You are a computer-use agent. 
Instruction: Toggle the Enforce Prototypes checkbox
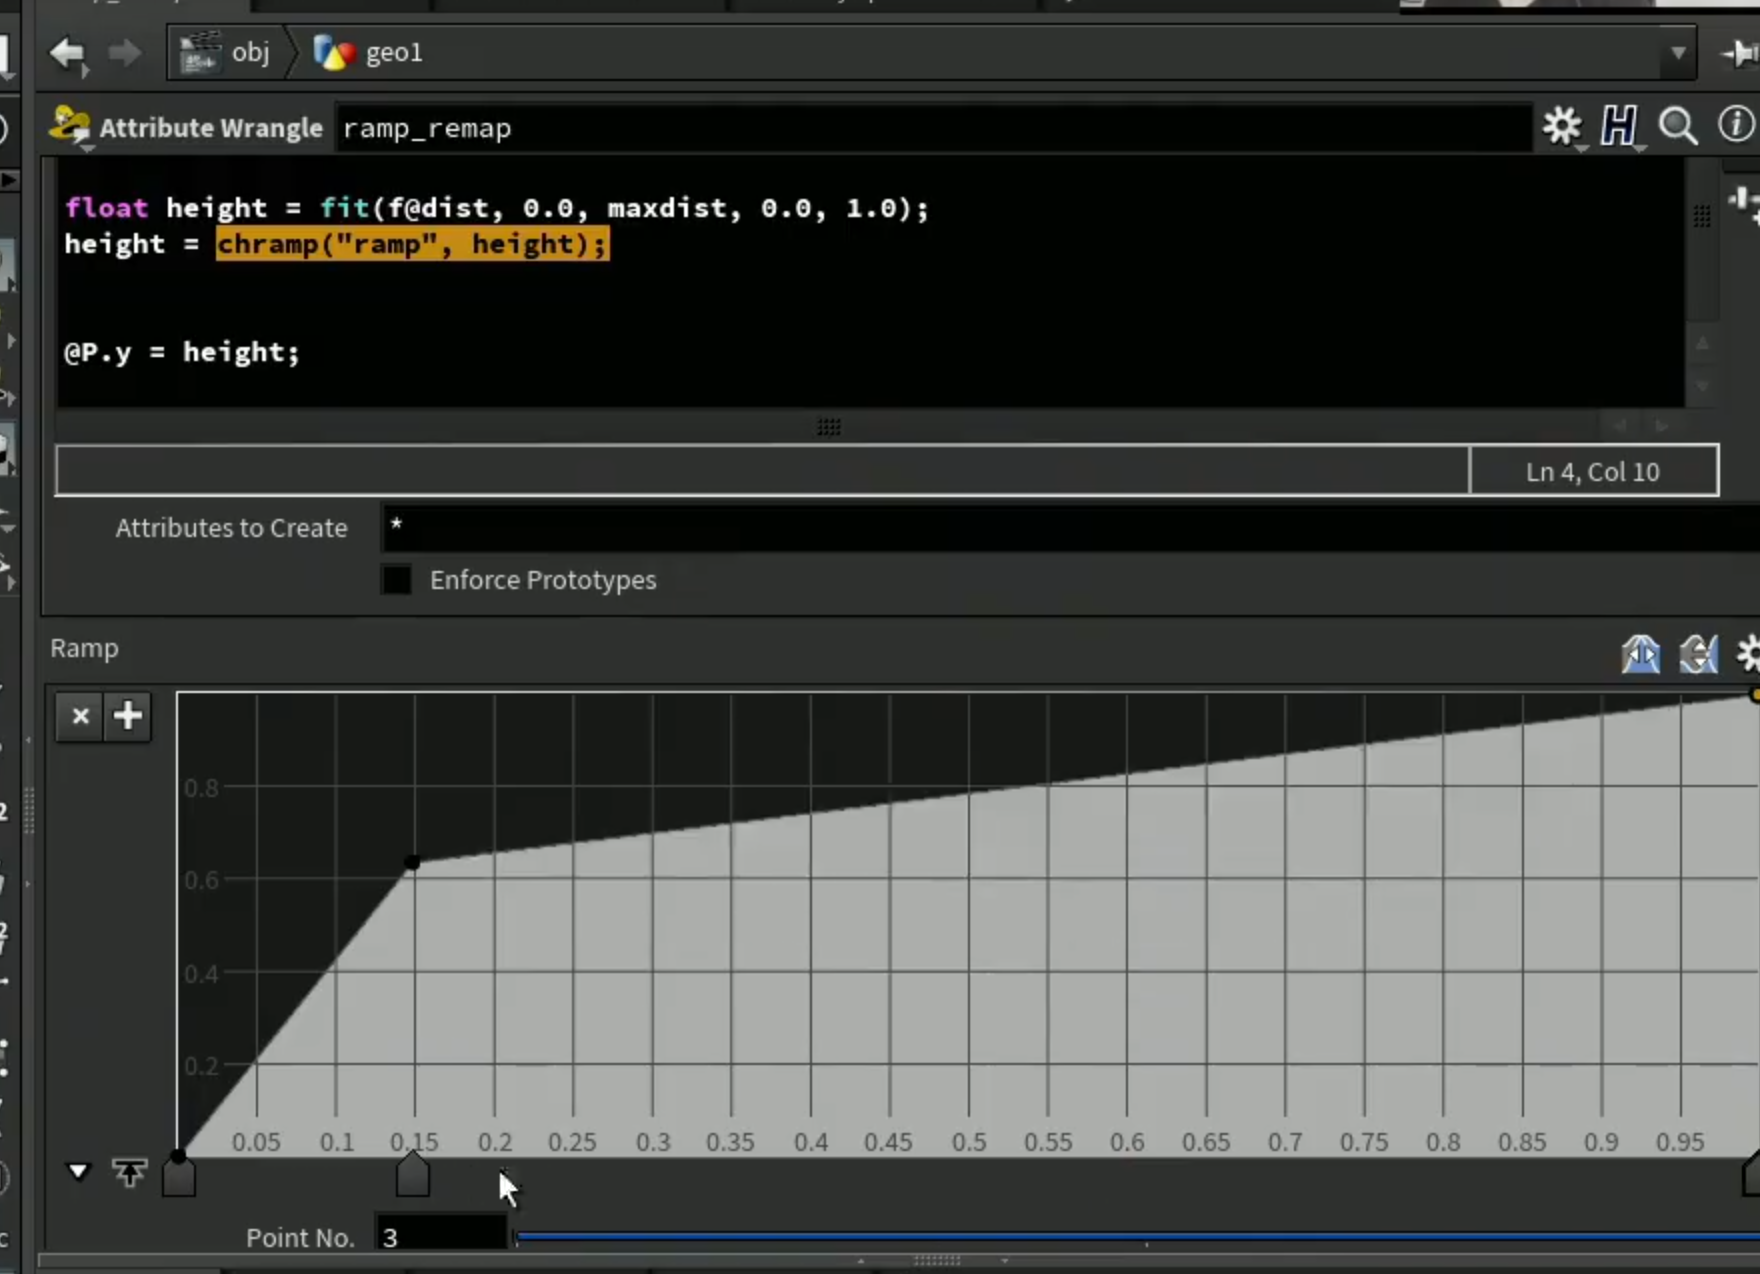click(x=396, y=580)
